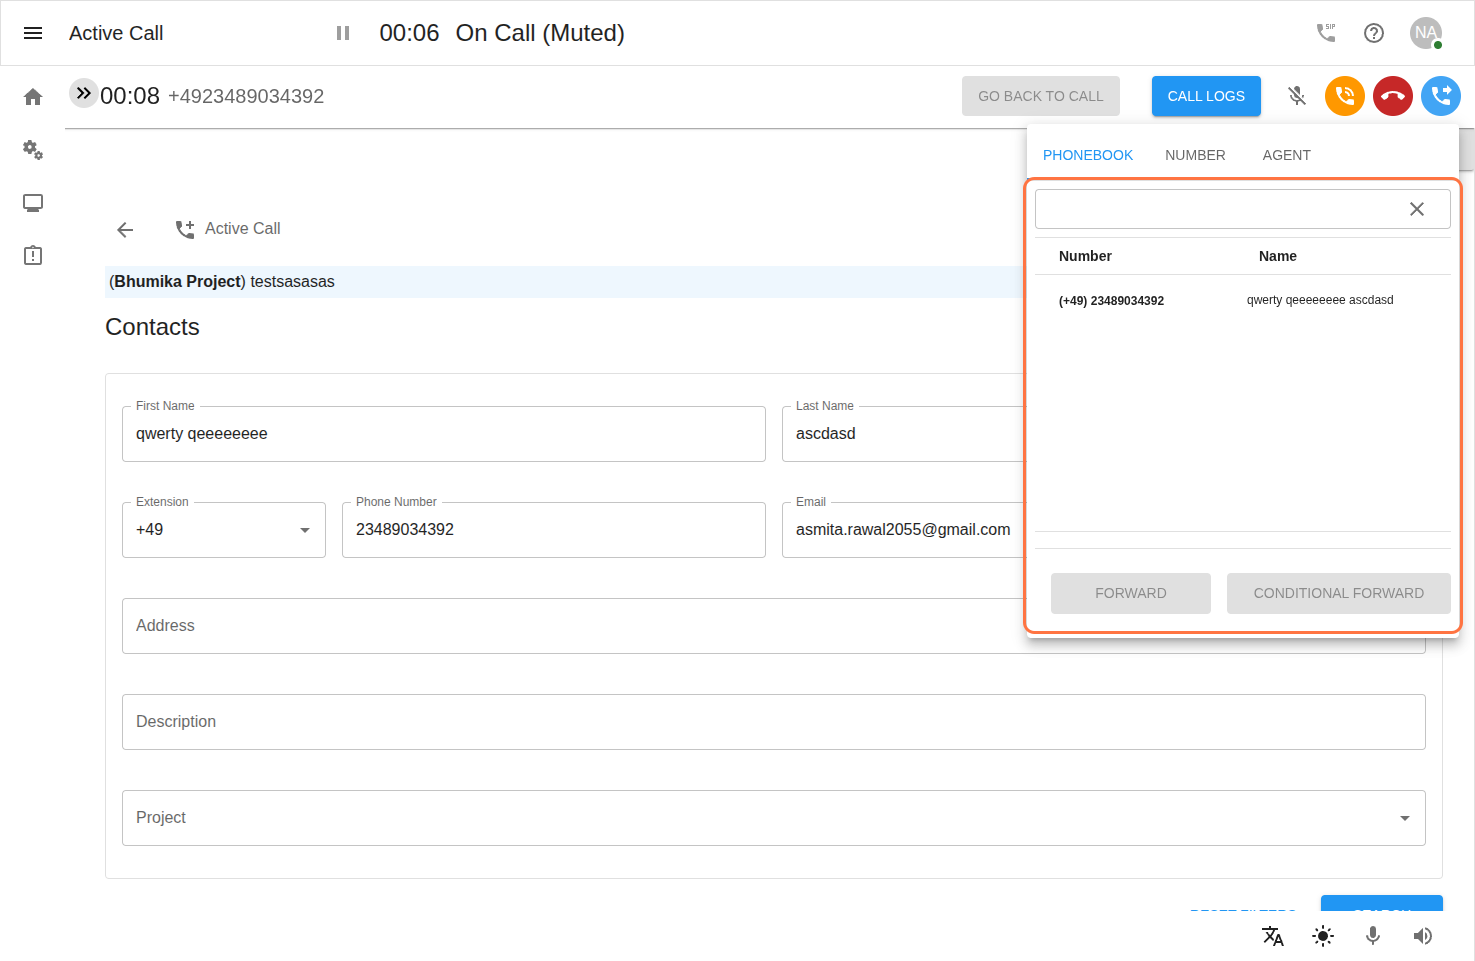This screenshot has height=961, width=1475.
Task: Toggle the microphone mute button
Action: pos(1297,96)
